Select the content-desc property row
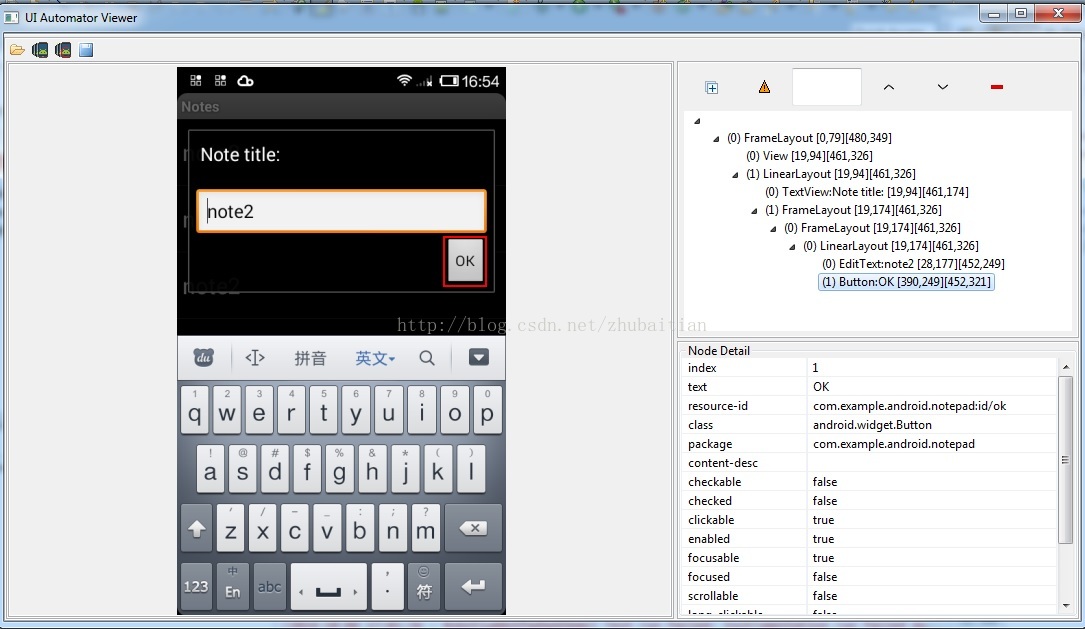 coord(870,463)
